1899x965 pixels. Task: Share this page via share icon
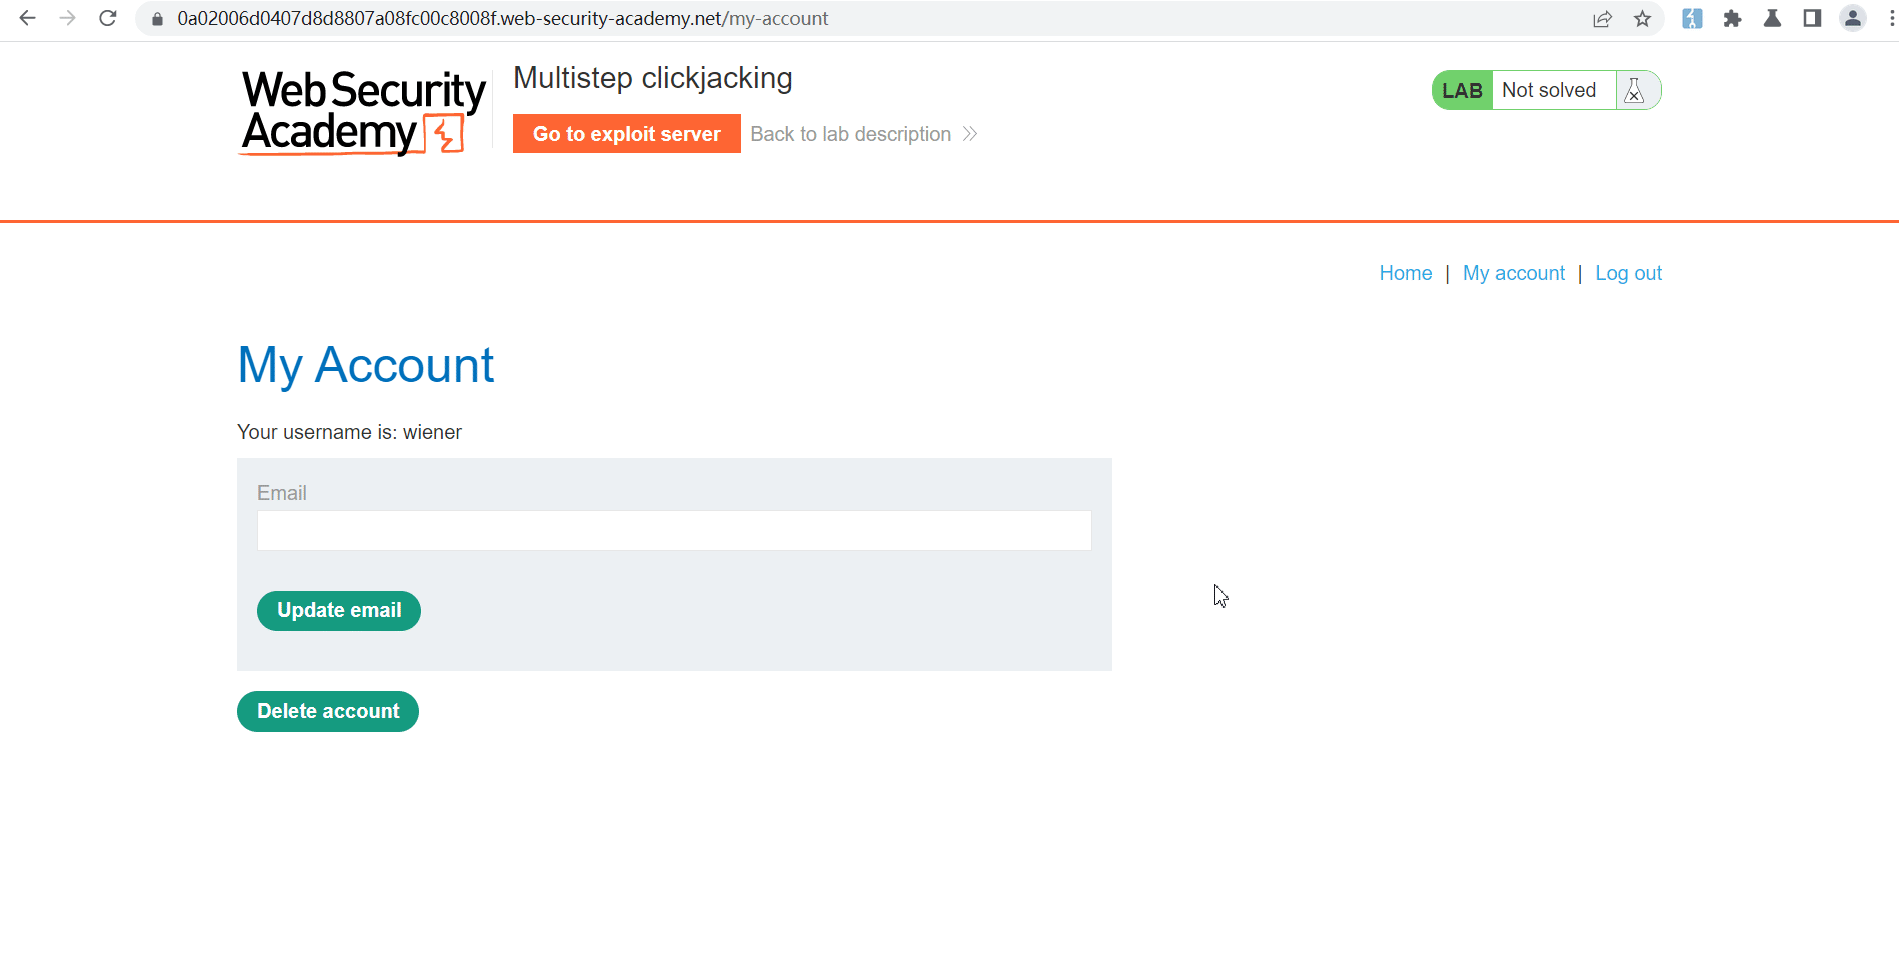[x=1602, y=19]
